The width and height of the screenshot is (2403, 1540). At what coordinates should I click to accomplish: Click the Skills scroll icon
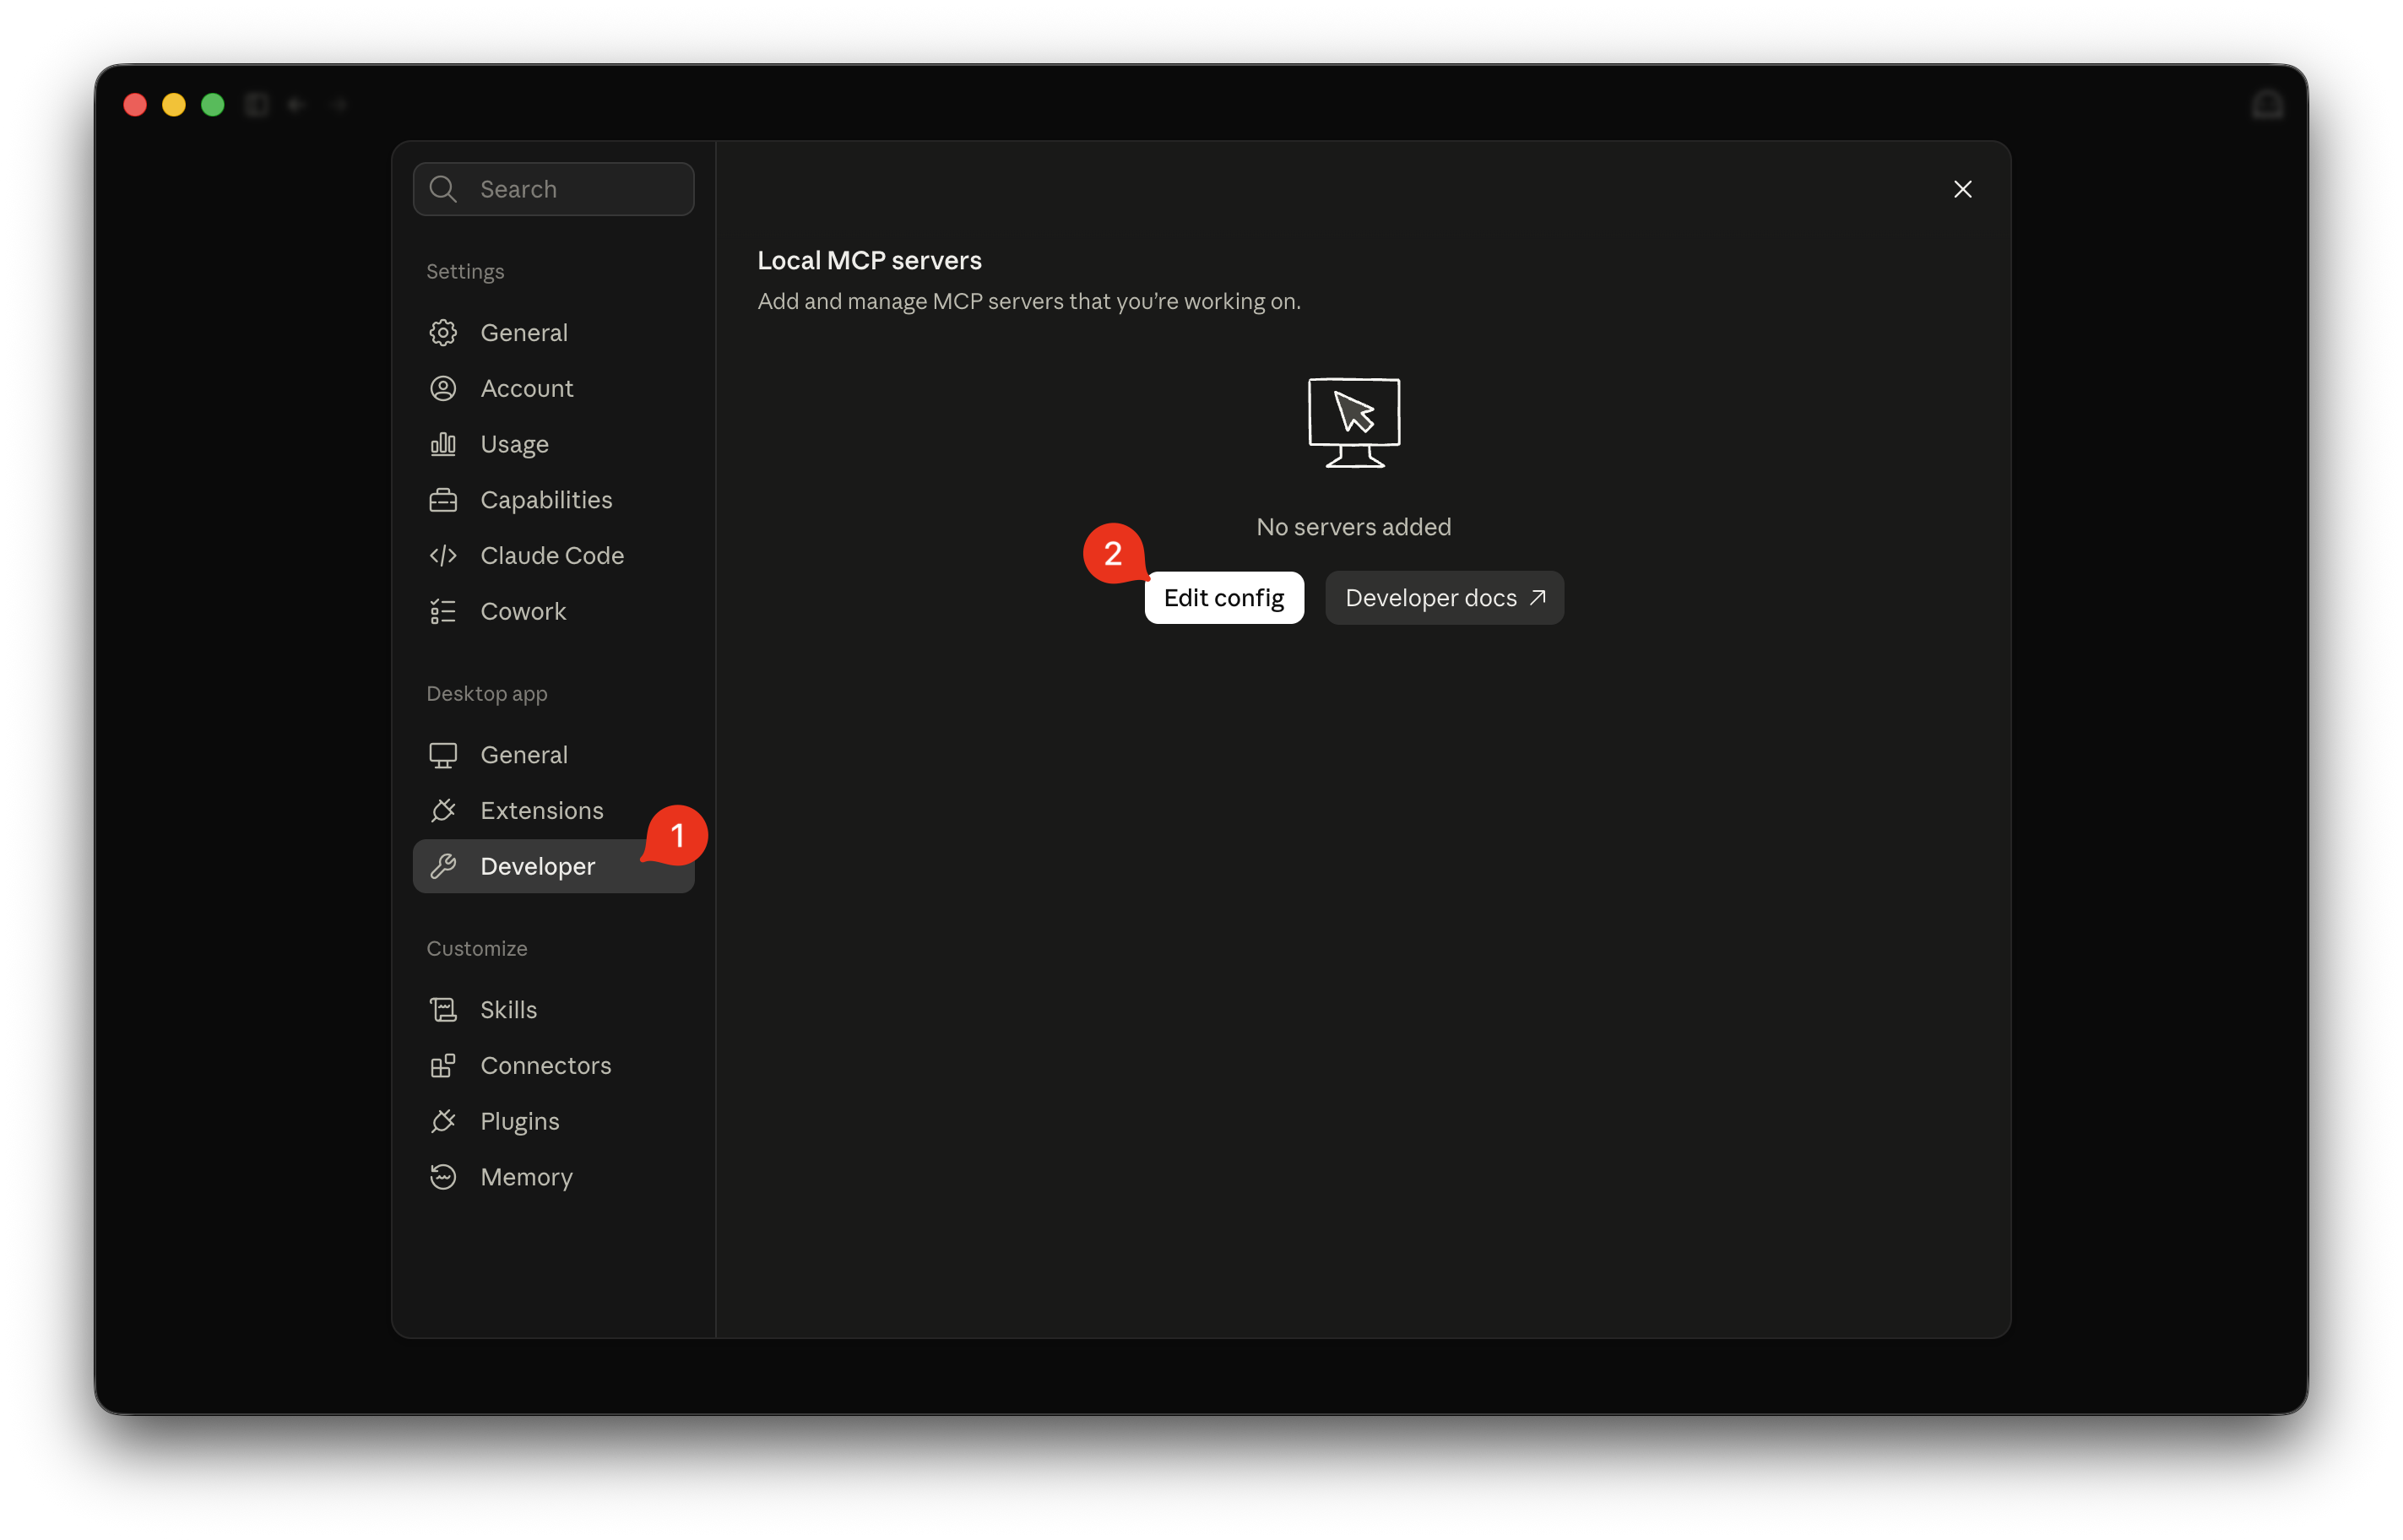[x=443, y=1010]
